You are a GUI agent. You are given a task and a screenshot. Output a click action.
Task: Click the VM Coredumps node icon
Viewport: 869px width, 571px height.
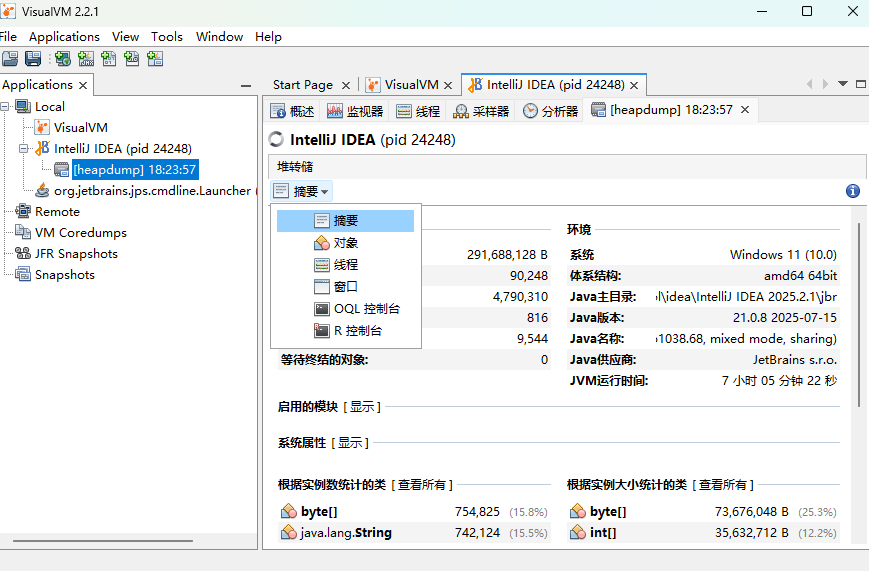click(23, 232)
